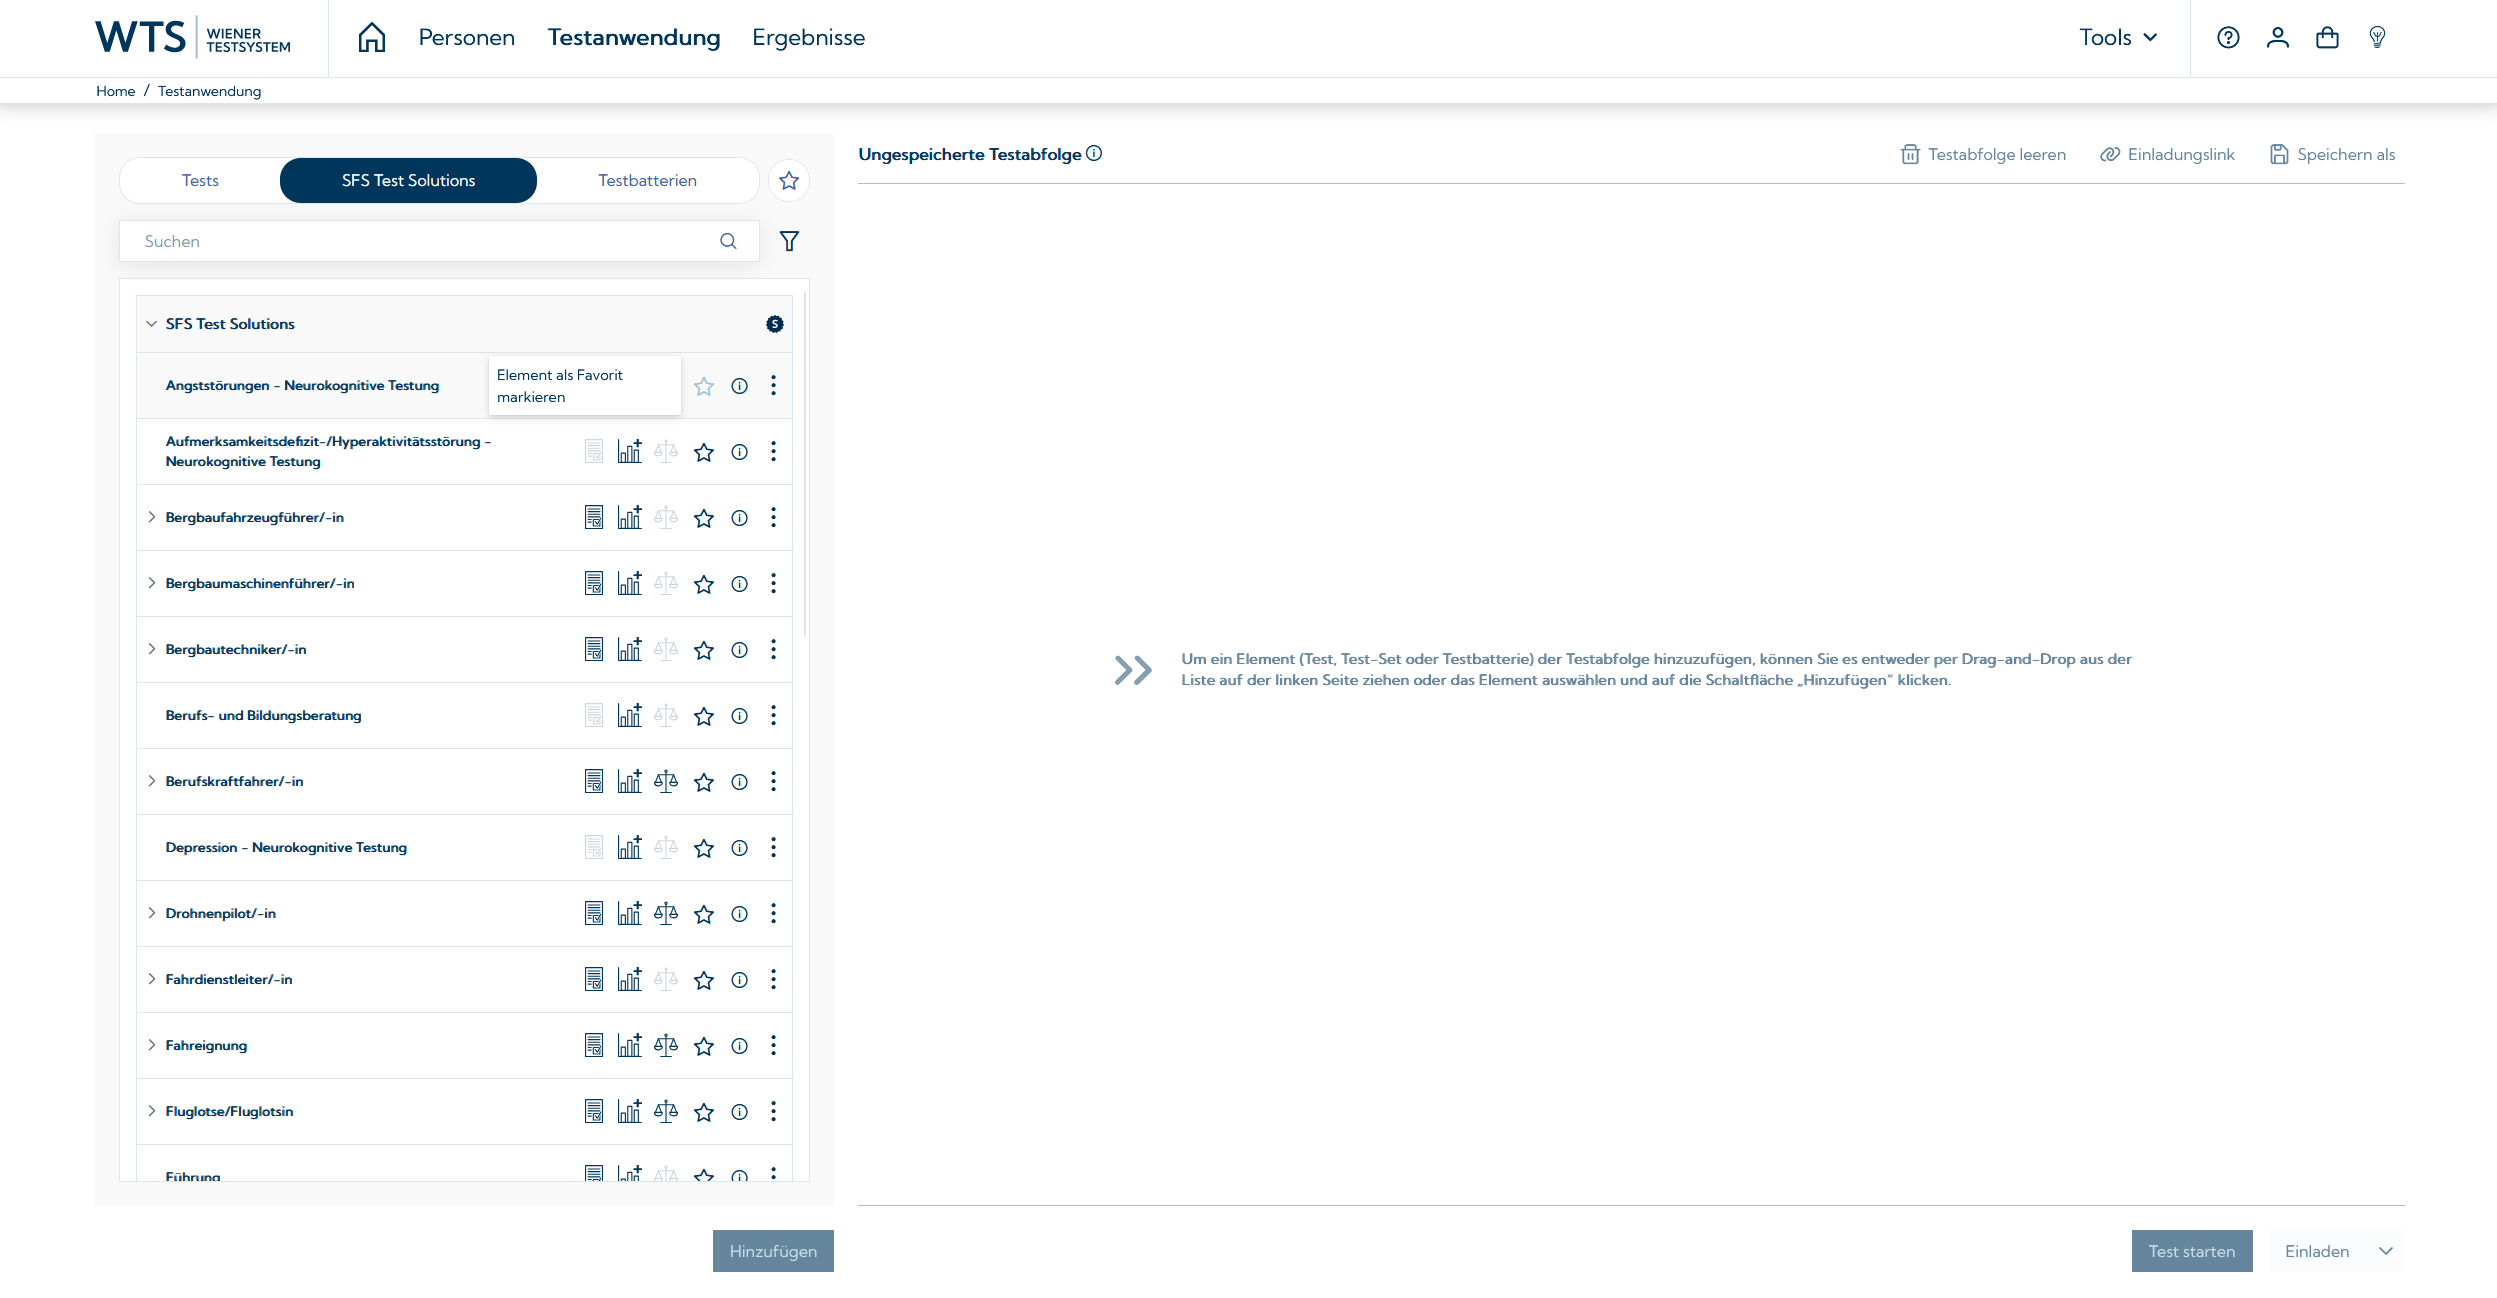Open the Tools dropdown menu
This screenshot has width=2497, height=1298.
click(2118, 37)
